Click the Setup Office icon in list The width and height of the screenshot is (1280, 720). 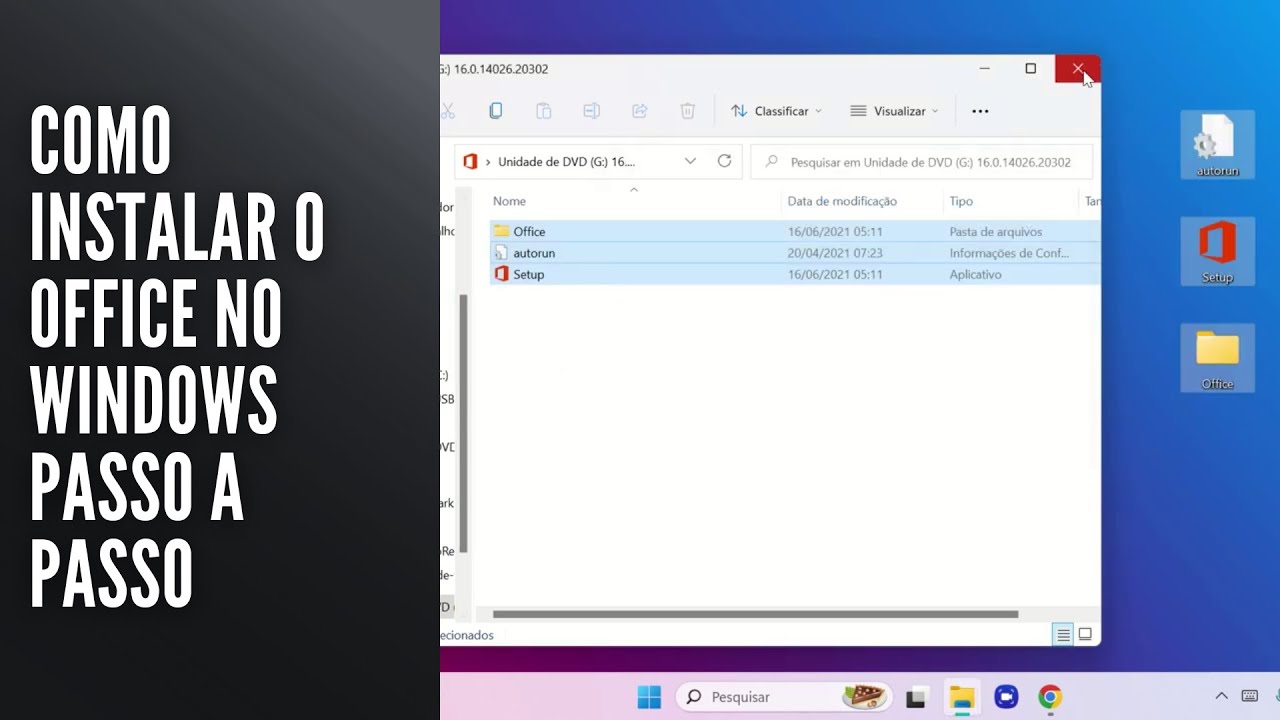[501, 274]
